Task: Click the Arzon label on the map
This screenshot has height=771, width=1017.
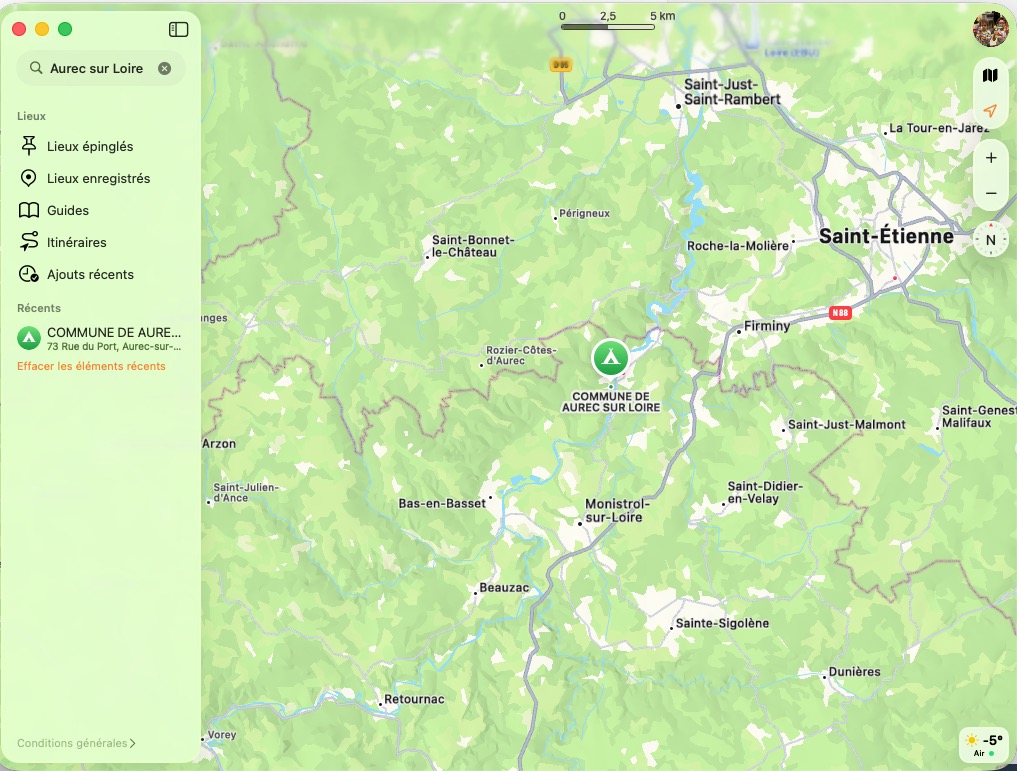Action: 219,444
